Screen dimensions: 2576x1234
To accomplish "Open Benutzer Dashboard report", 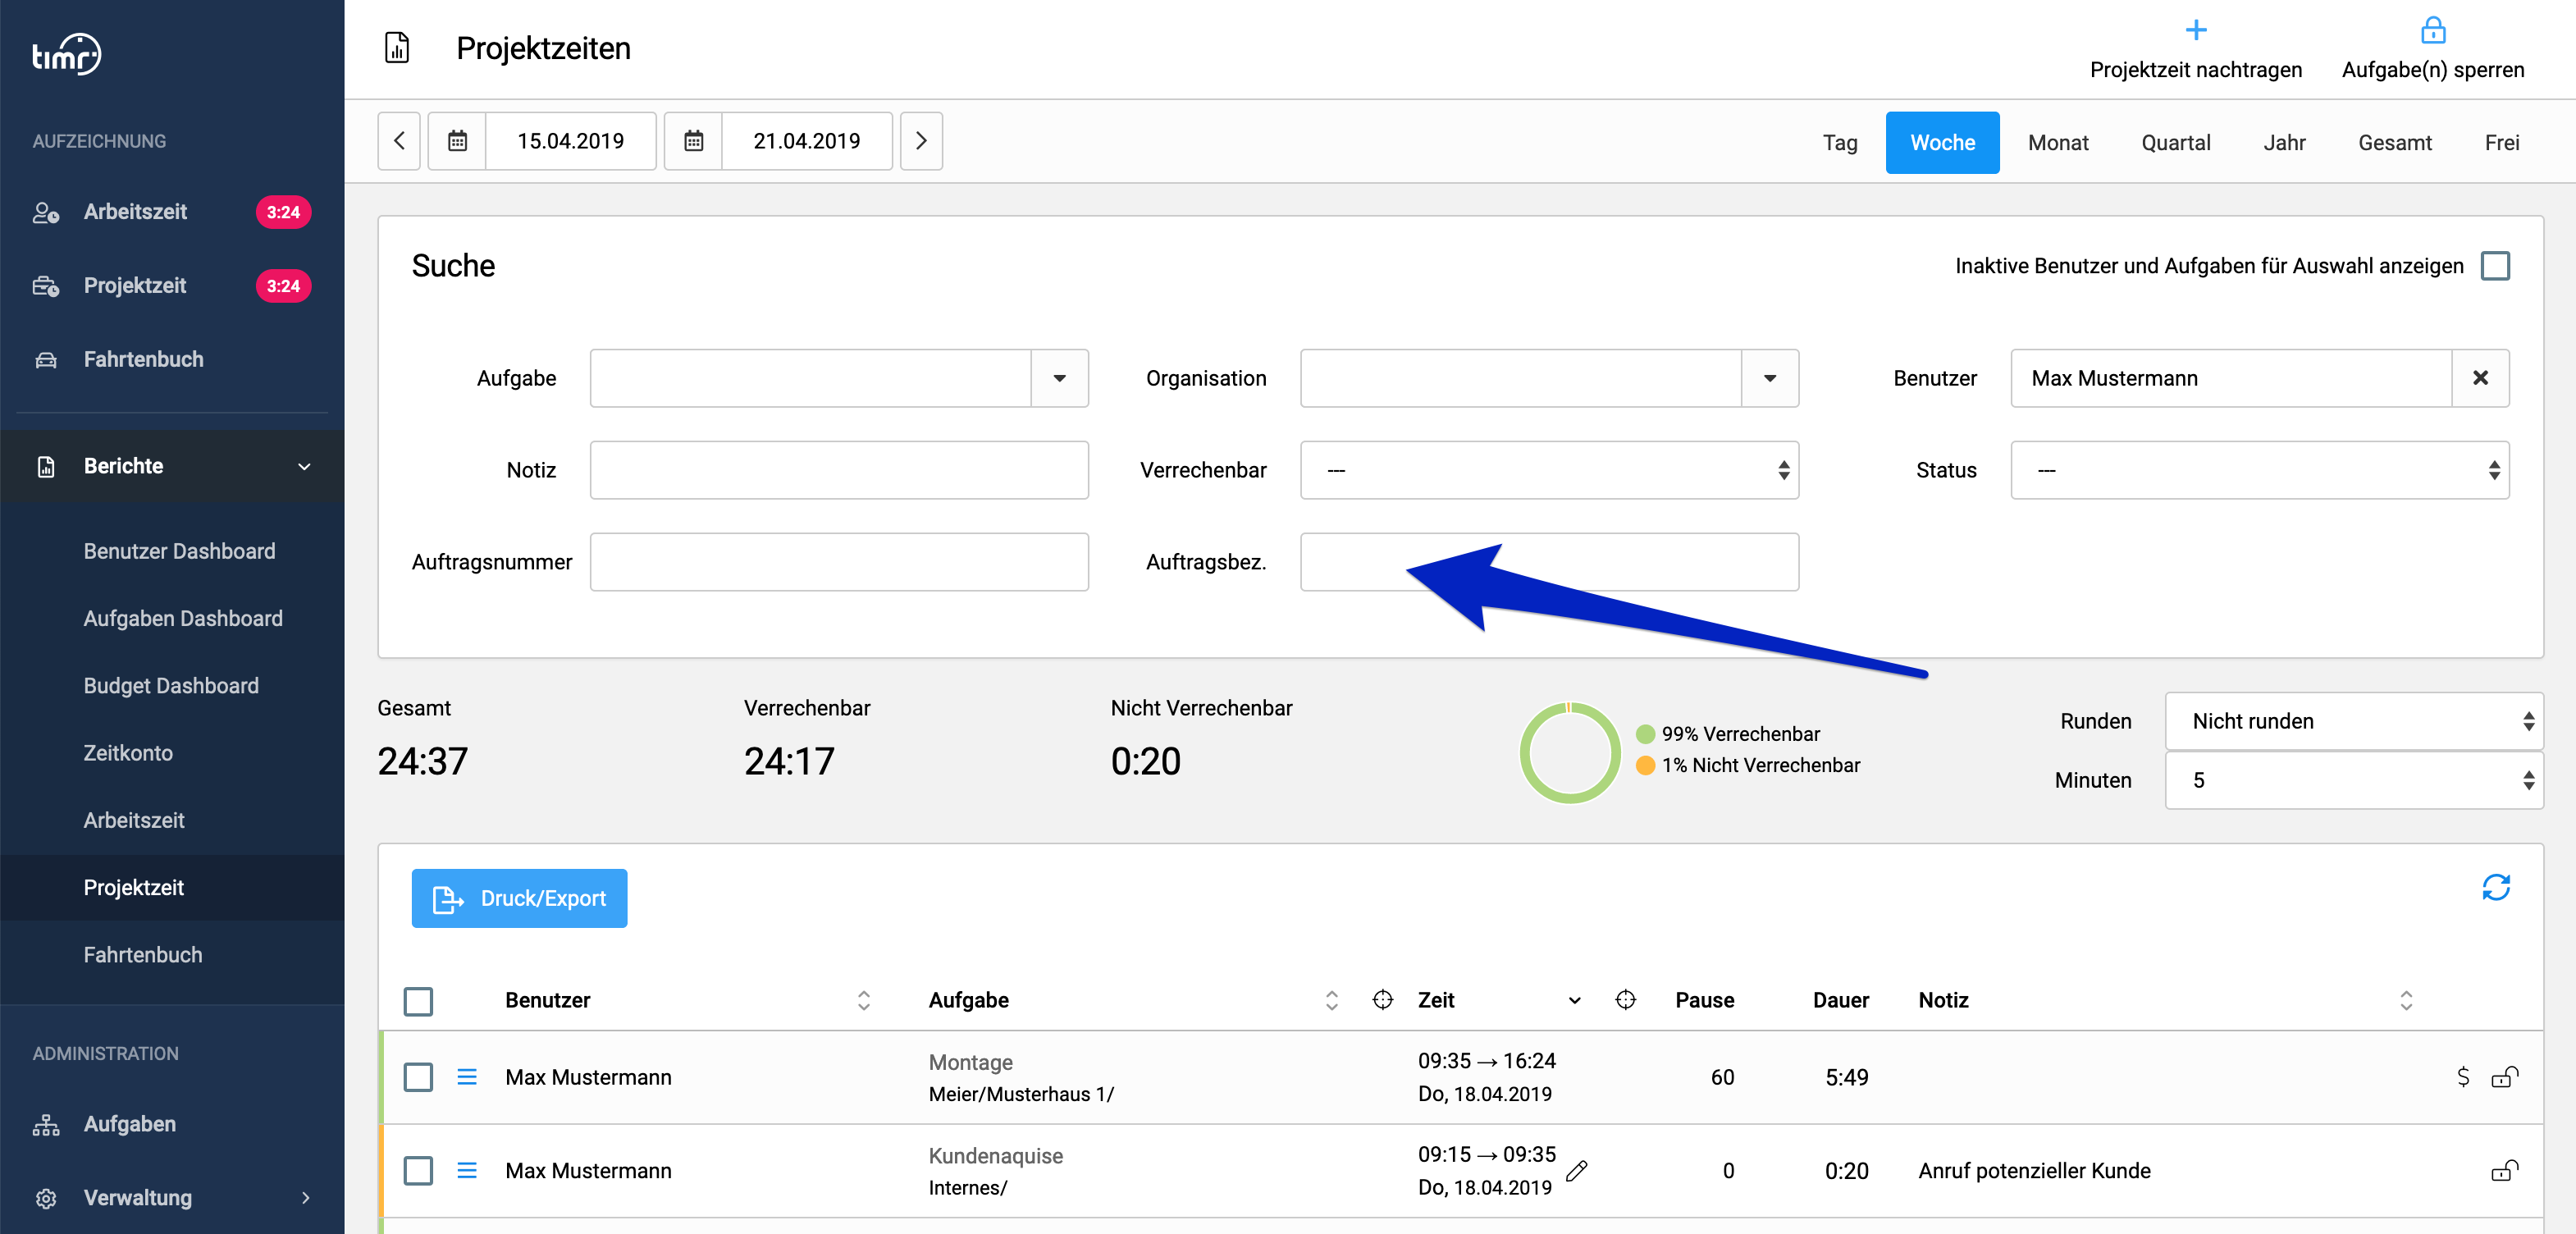I will point(179,551).
